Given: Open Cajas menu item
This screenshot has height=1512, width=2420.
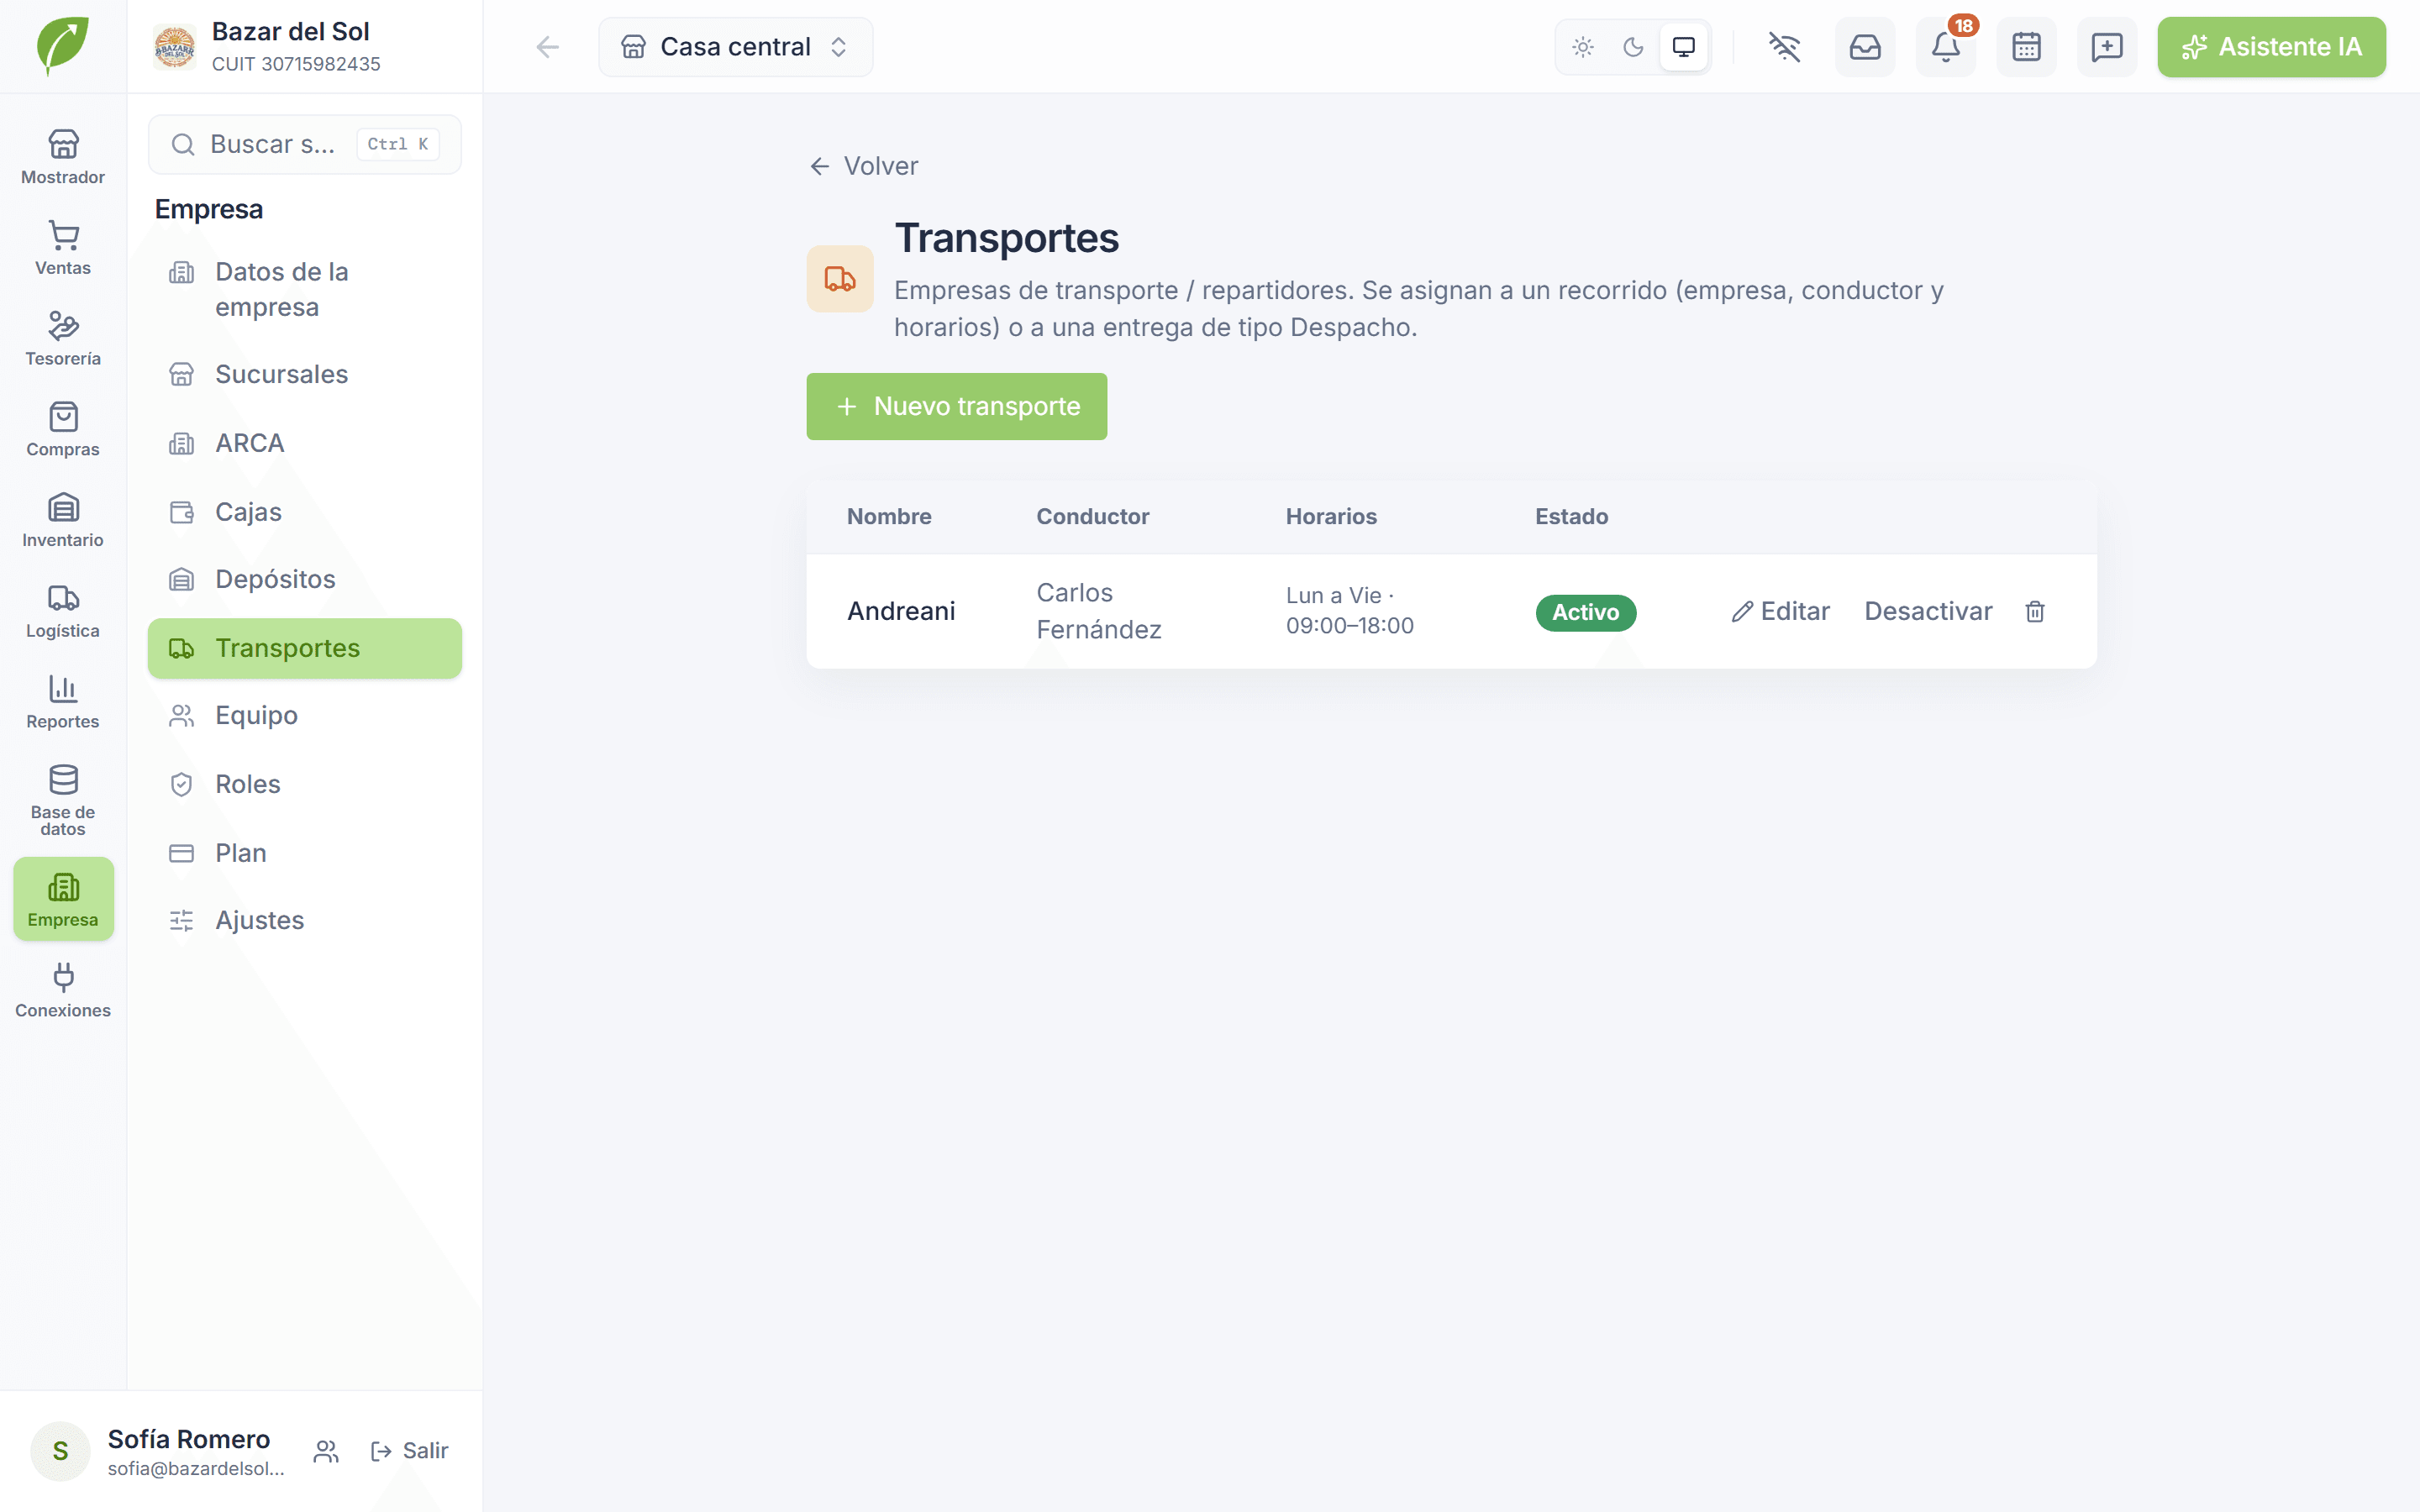Looking at the screenshot, I should tap(305, 512).
